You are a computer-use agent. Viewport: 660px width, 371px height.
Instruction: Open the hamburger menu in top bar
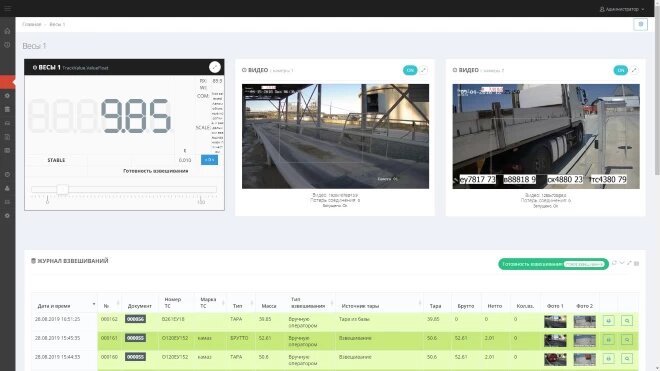point(8,8)
